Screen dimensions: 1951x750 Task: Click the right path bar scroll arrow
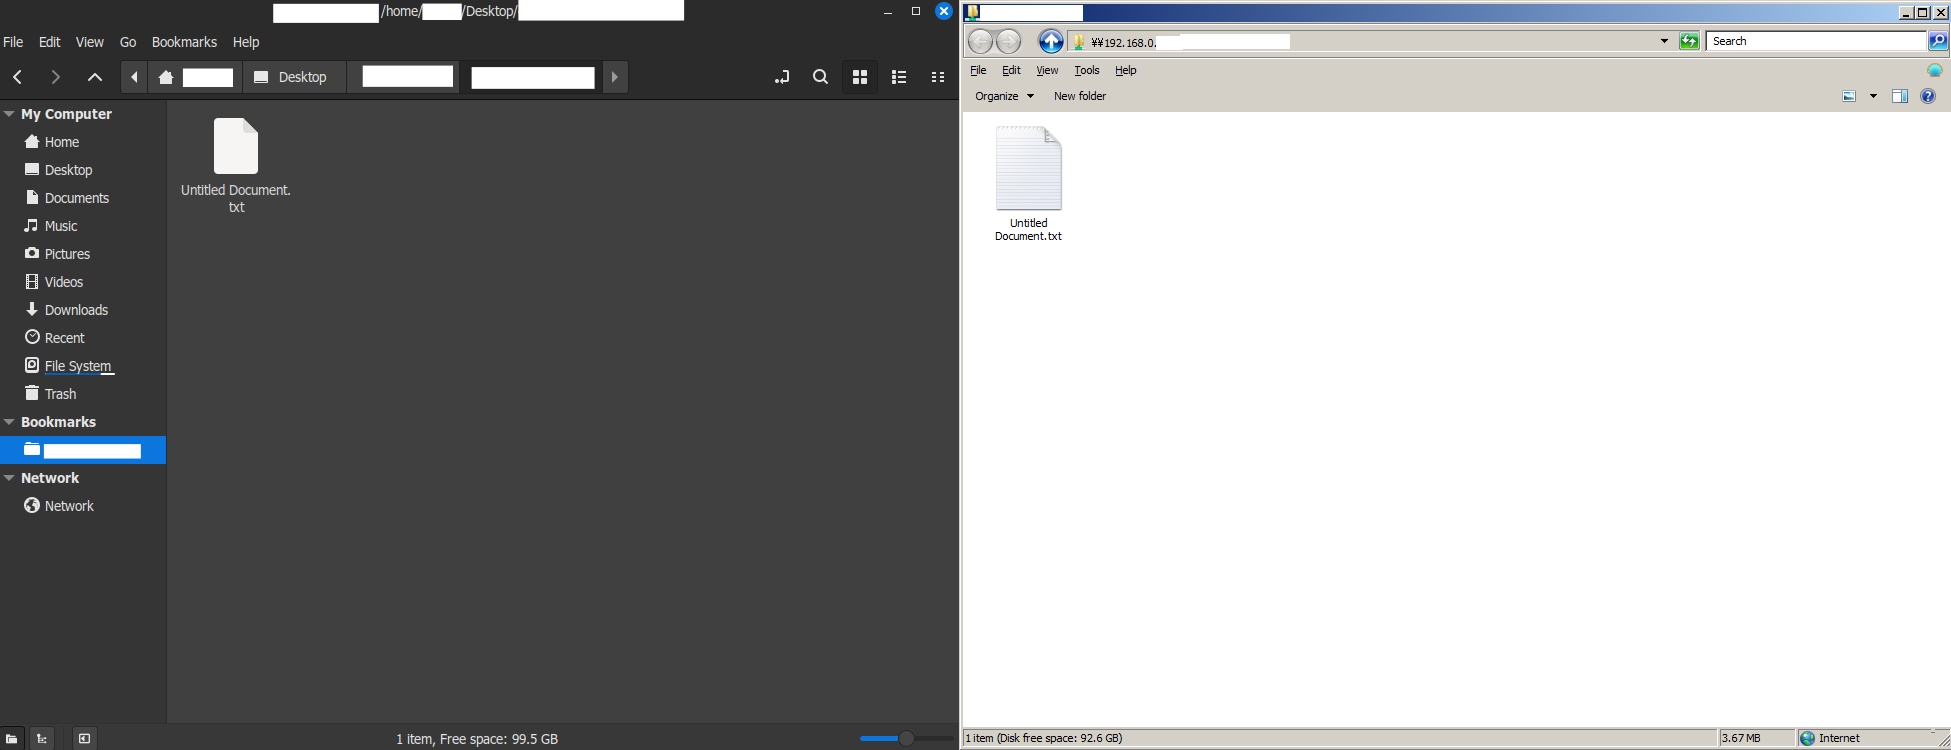[614, 77]
